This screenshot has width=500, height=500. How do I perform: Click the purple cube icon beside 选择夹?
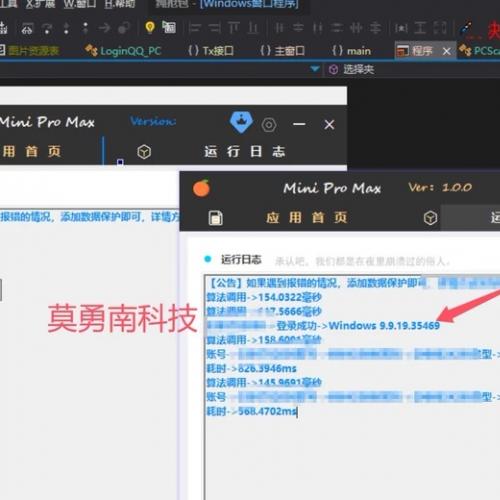tap(333, 69)
